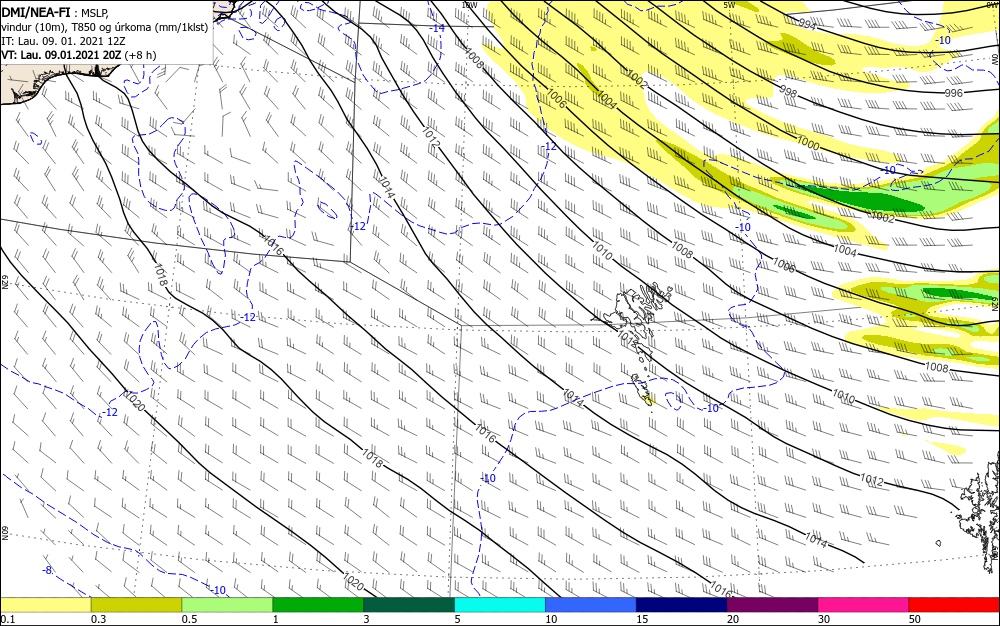Click the 'IT: Lau. 09. 01. 2021 12Z' line
This screenshot has width=1000, height=626.
(63, 41)
